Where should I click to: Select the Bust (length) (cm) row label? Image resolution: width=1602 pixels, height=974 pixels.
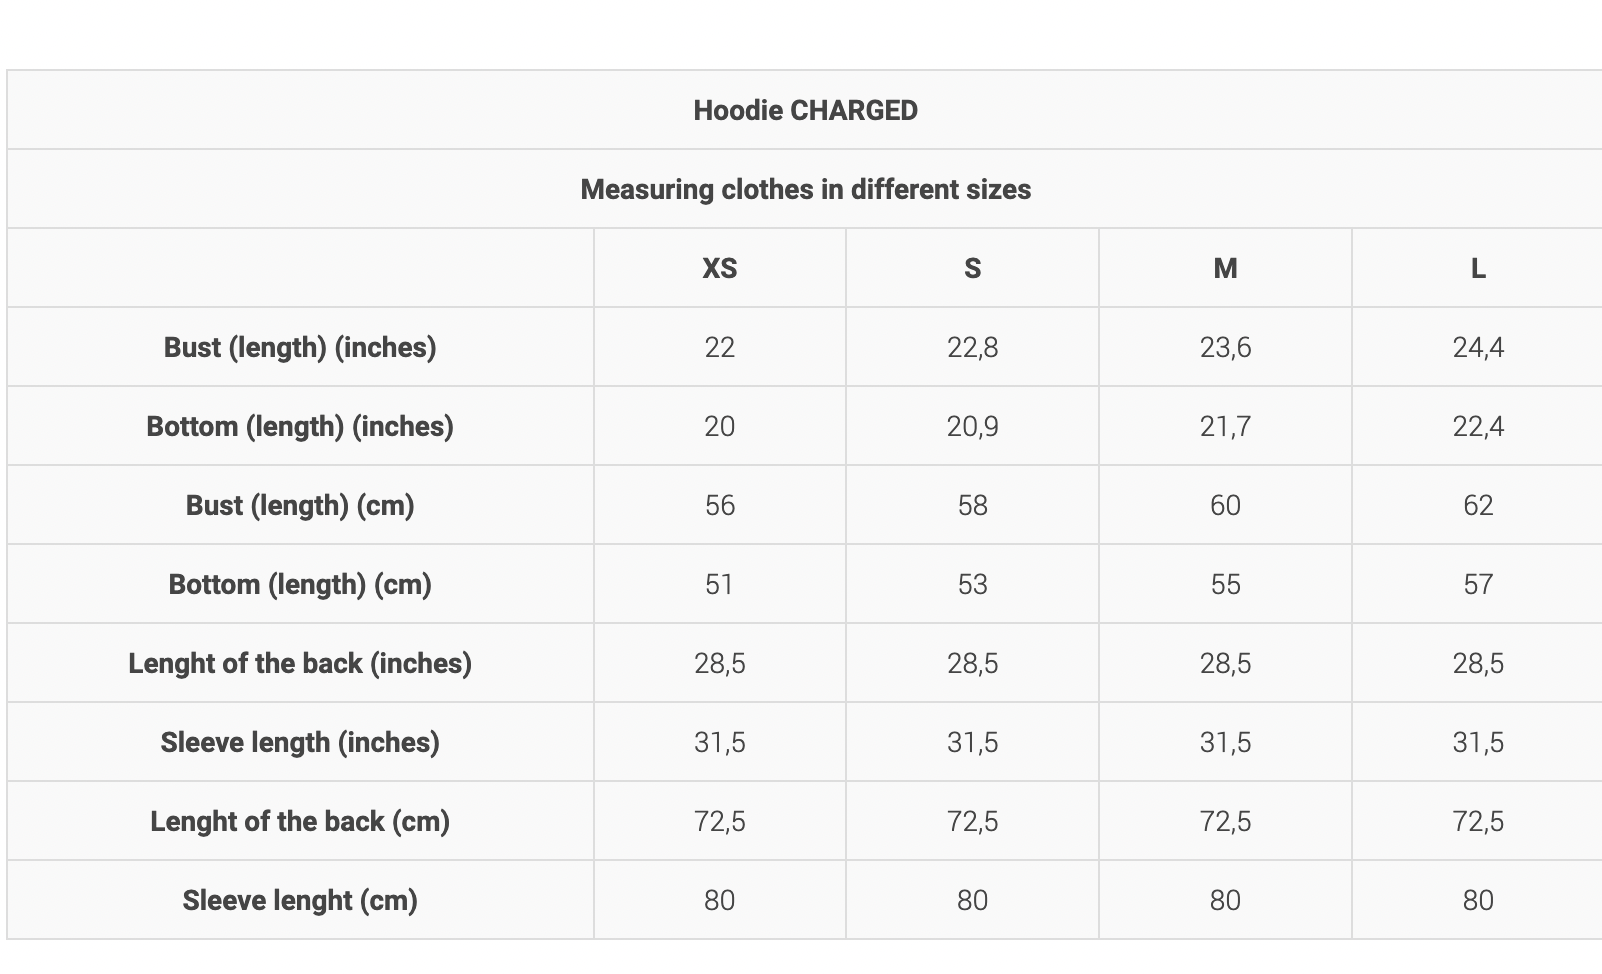(x=300, y=505)
